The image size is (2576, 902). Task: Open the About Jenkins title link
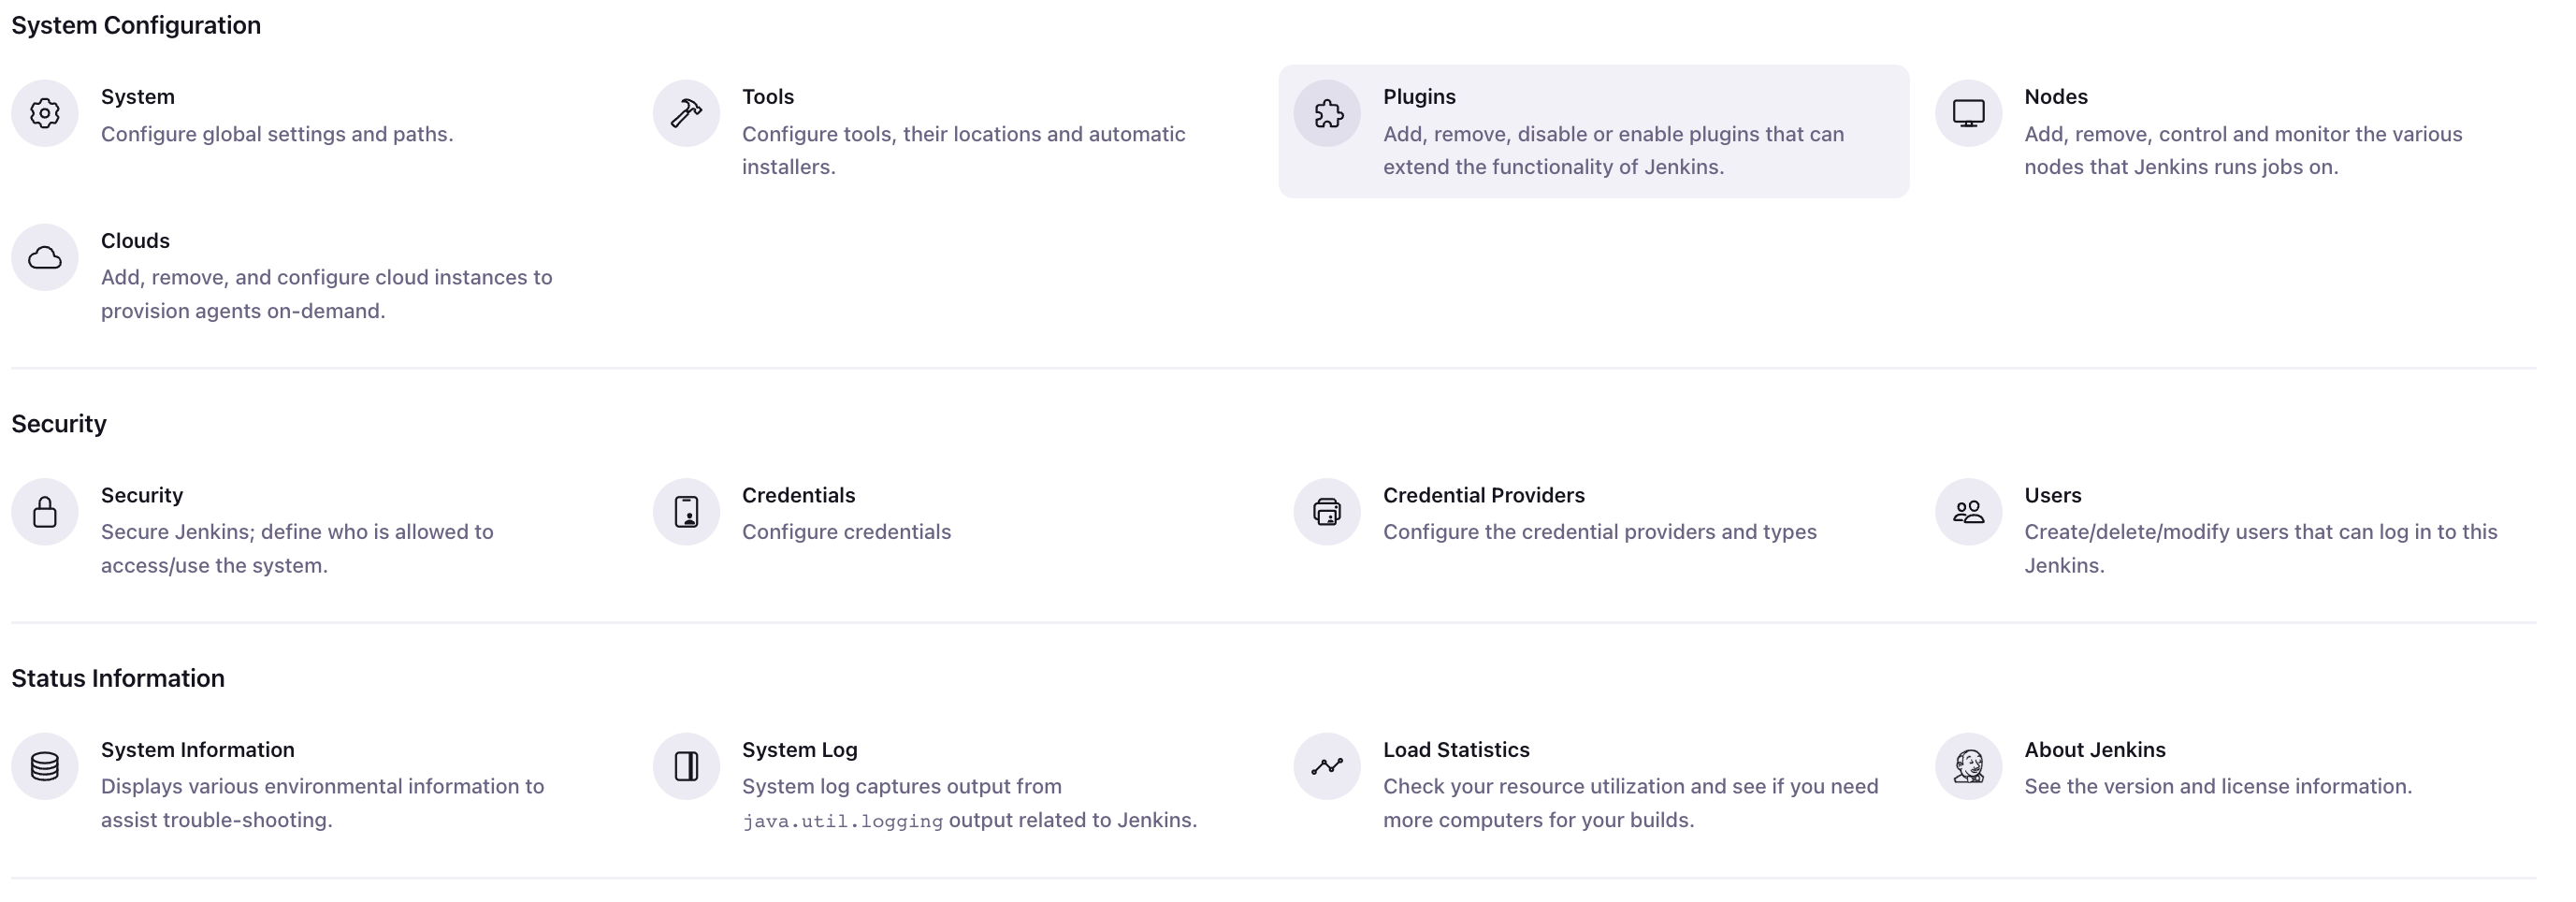pos(2094,750)
